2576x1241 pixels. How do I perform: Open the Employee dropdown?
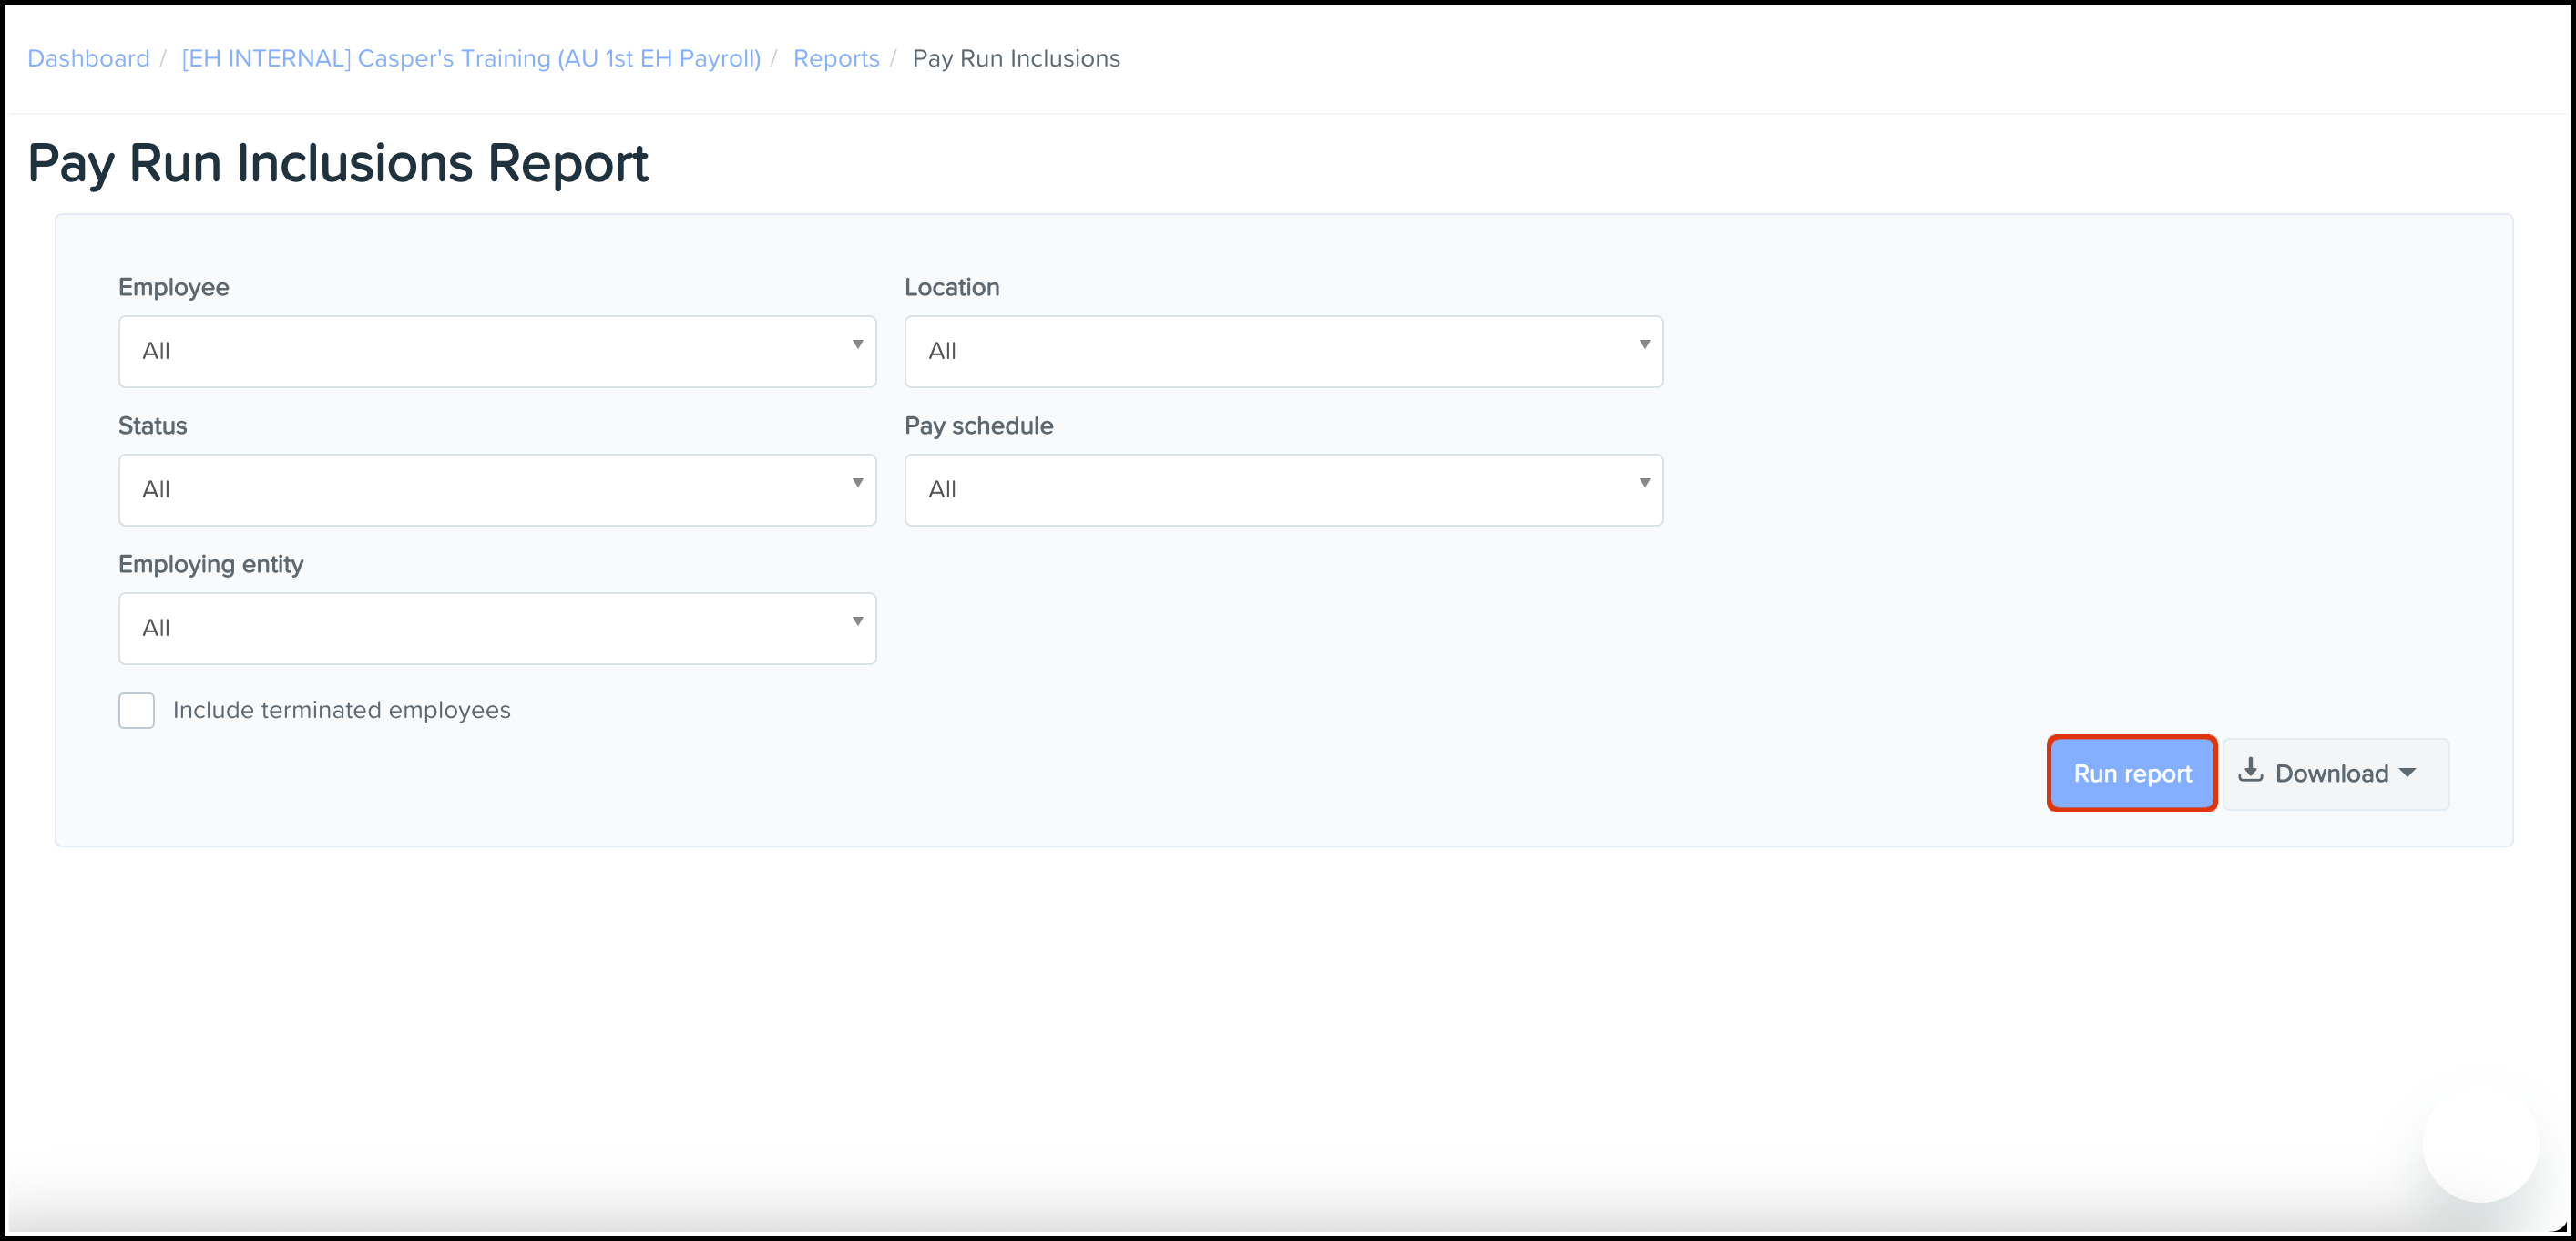497,351
